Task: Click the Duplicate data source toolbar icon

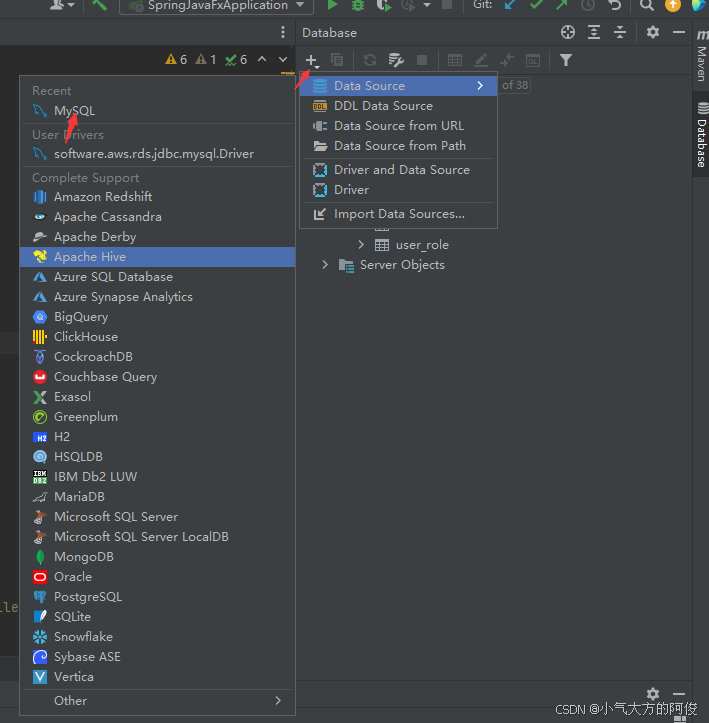Action: click(337, 60)
